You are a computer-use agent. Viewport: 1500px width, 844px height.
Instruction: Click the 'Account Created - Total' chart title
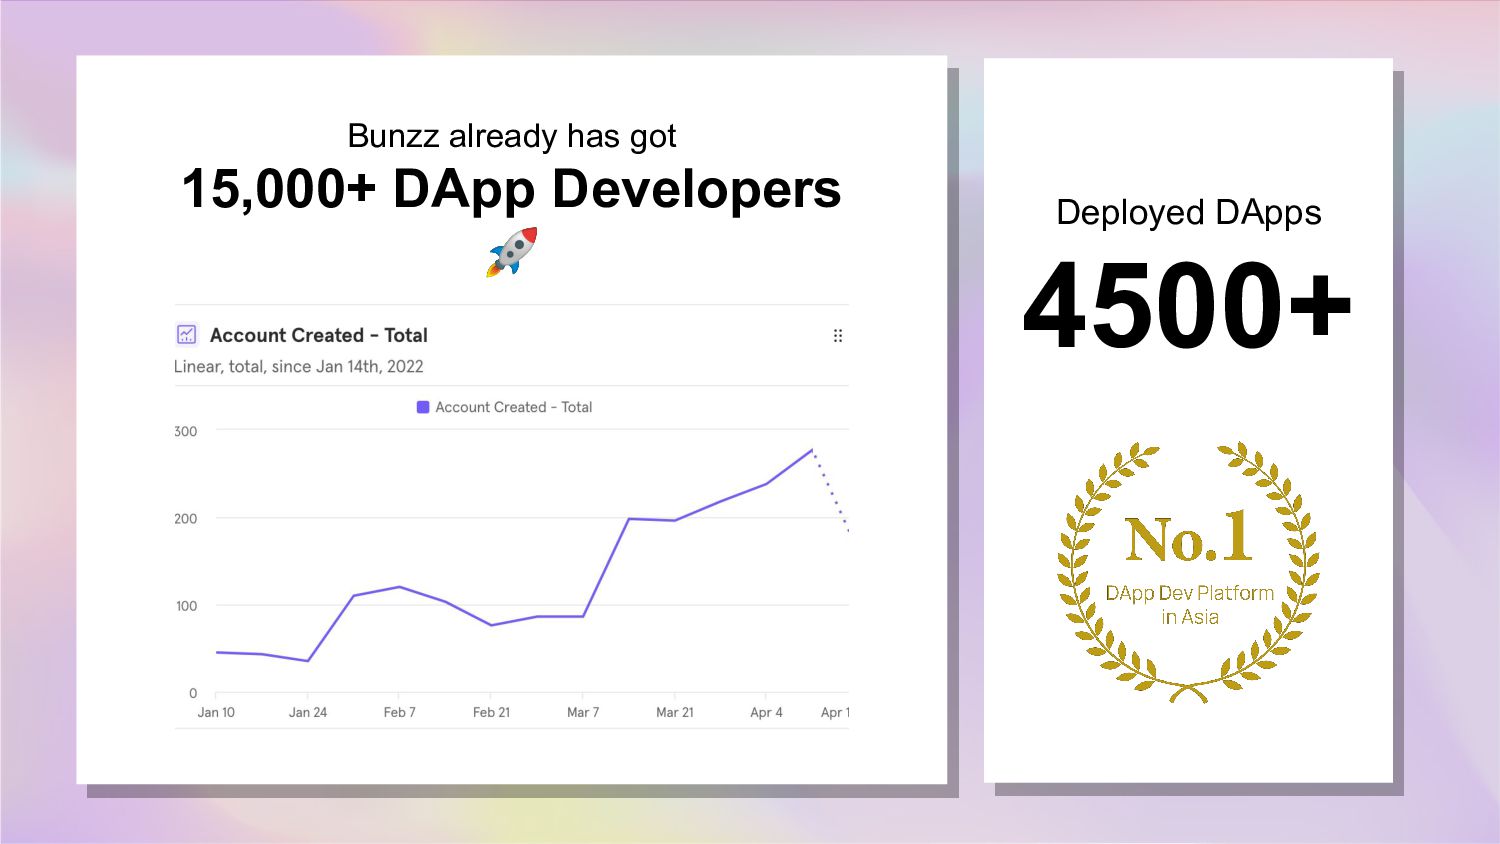click(x=318, y=335)
